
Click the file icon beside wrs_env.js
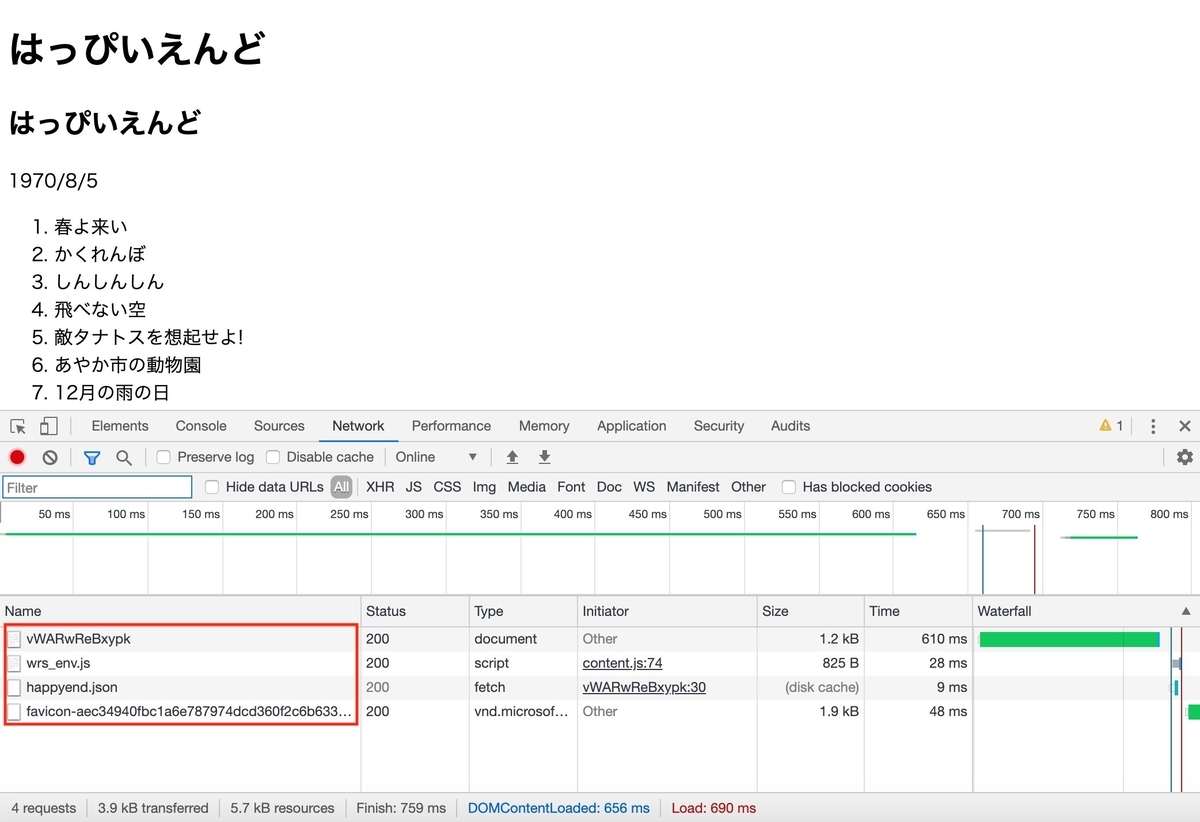coord(14,663)
